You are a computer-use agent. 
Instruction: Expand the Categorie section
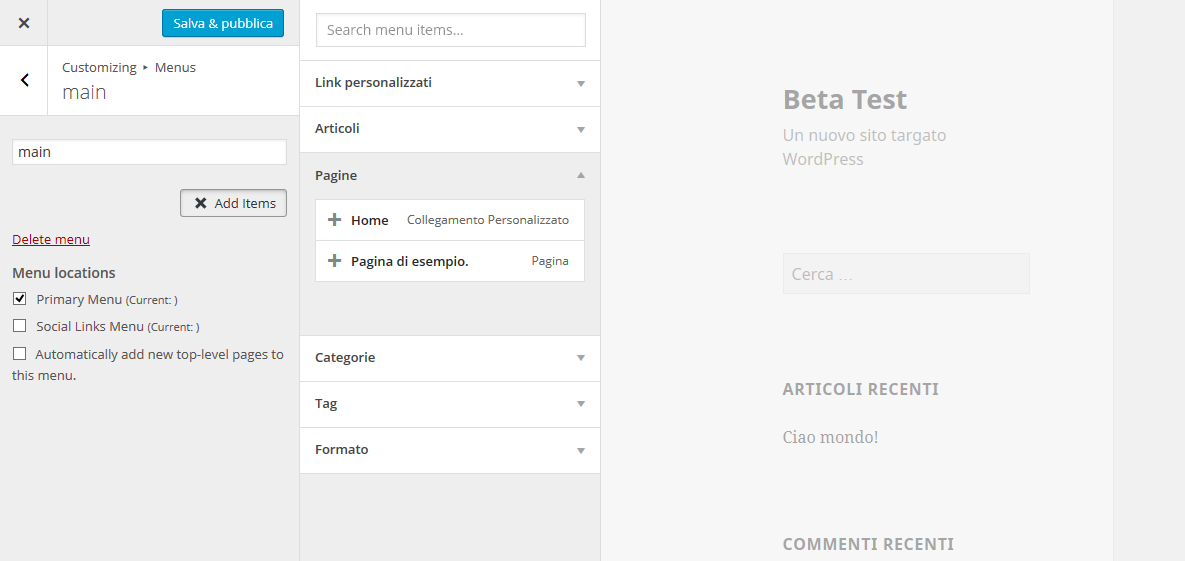pyautogui.click(x=580, y=358)
